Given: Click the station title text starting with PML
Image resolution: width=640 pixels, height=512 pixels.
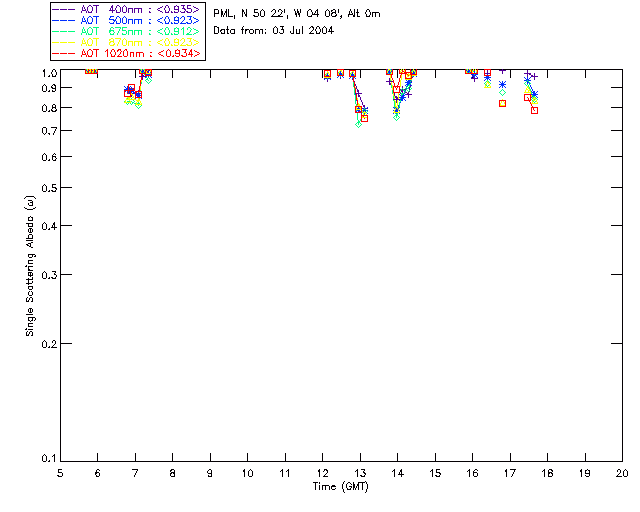Looking at the screenshot, I should (297, 14).
